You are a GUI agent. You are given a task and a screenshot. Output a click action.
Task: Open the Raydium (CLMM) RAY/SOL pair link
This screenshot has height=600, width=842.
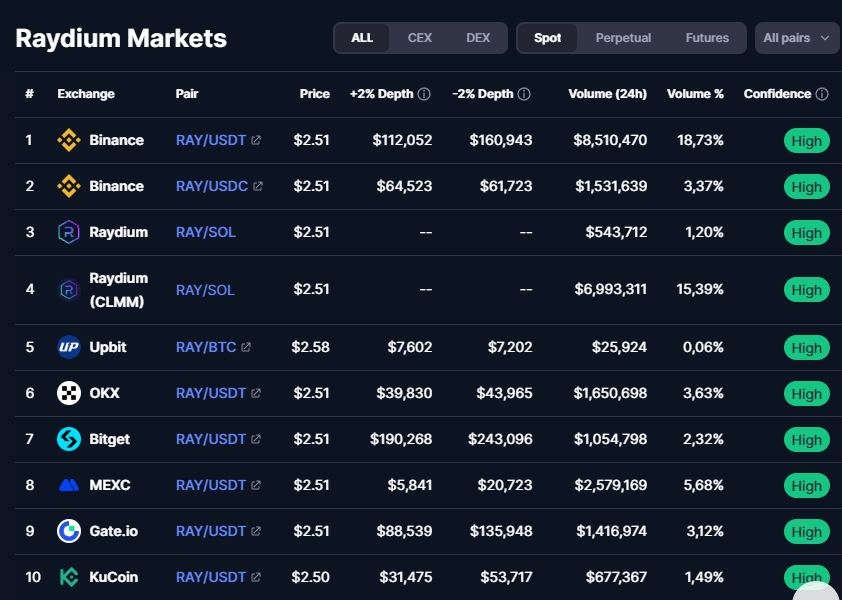pyautogui.click(x=206, y=290)
